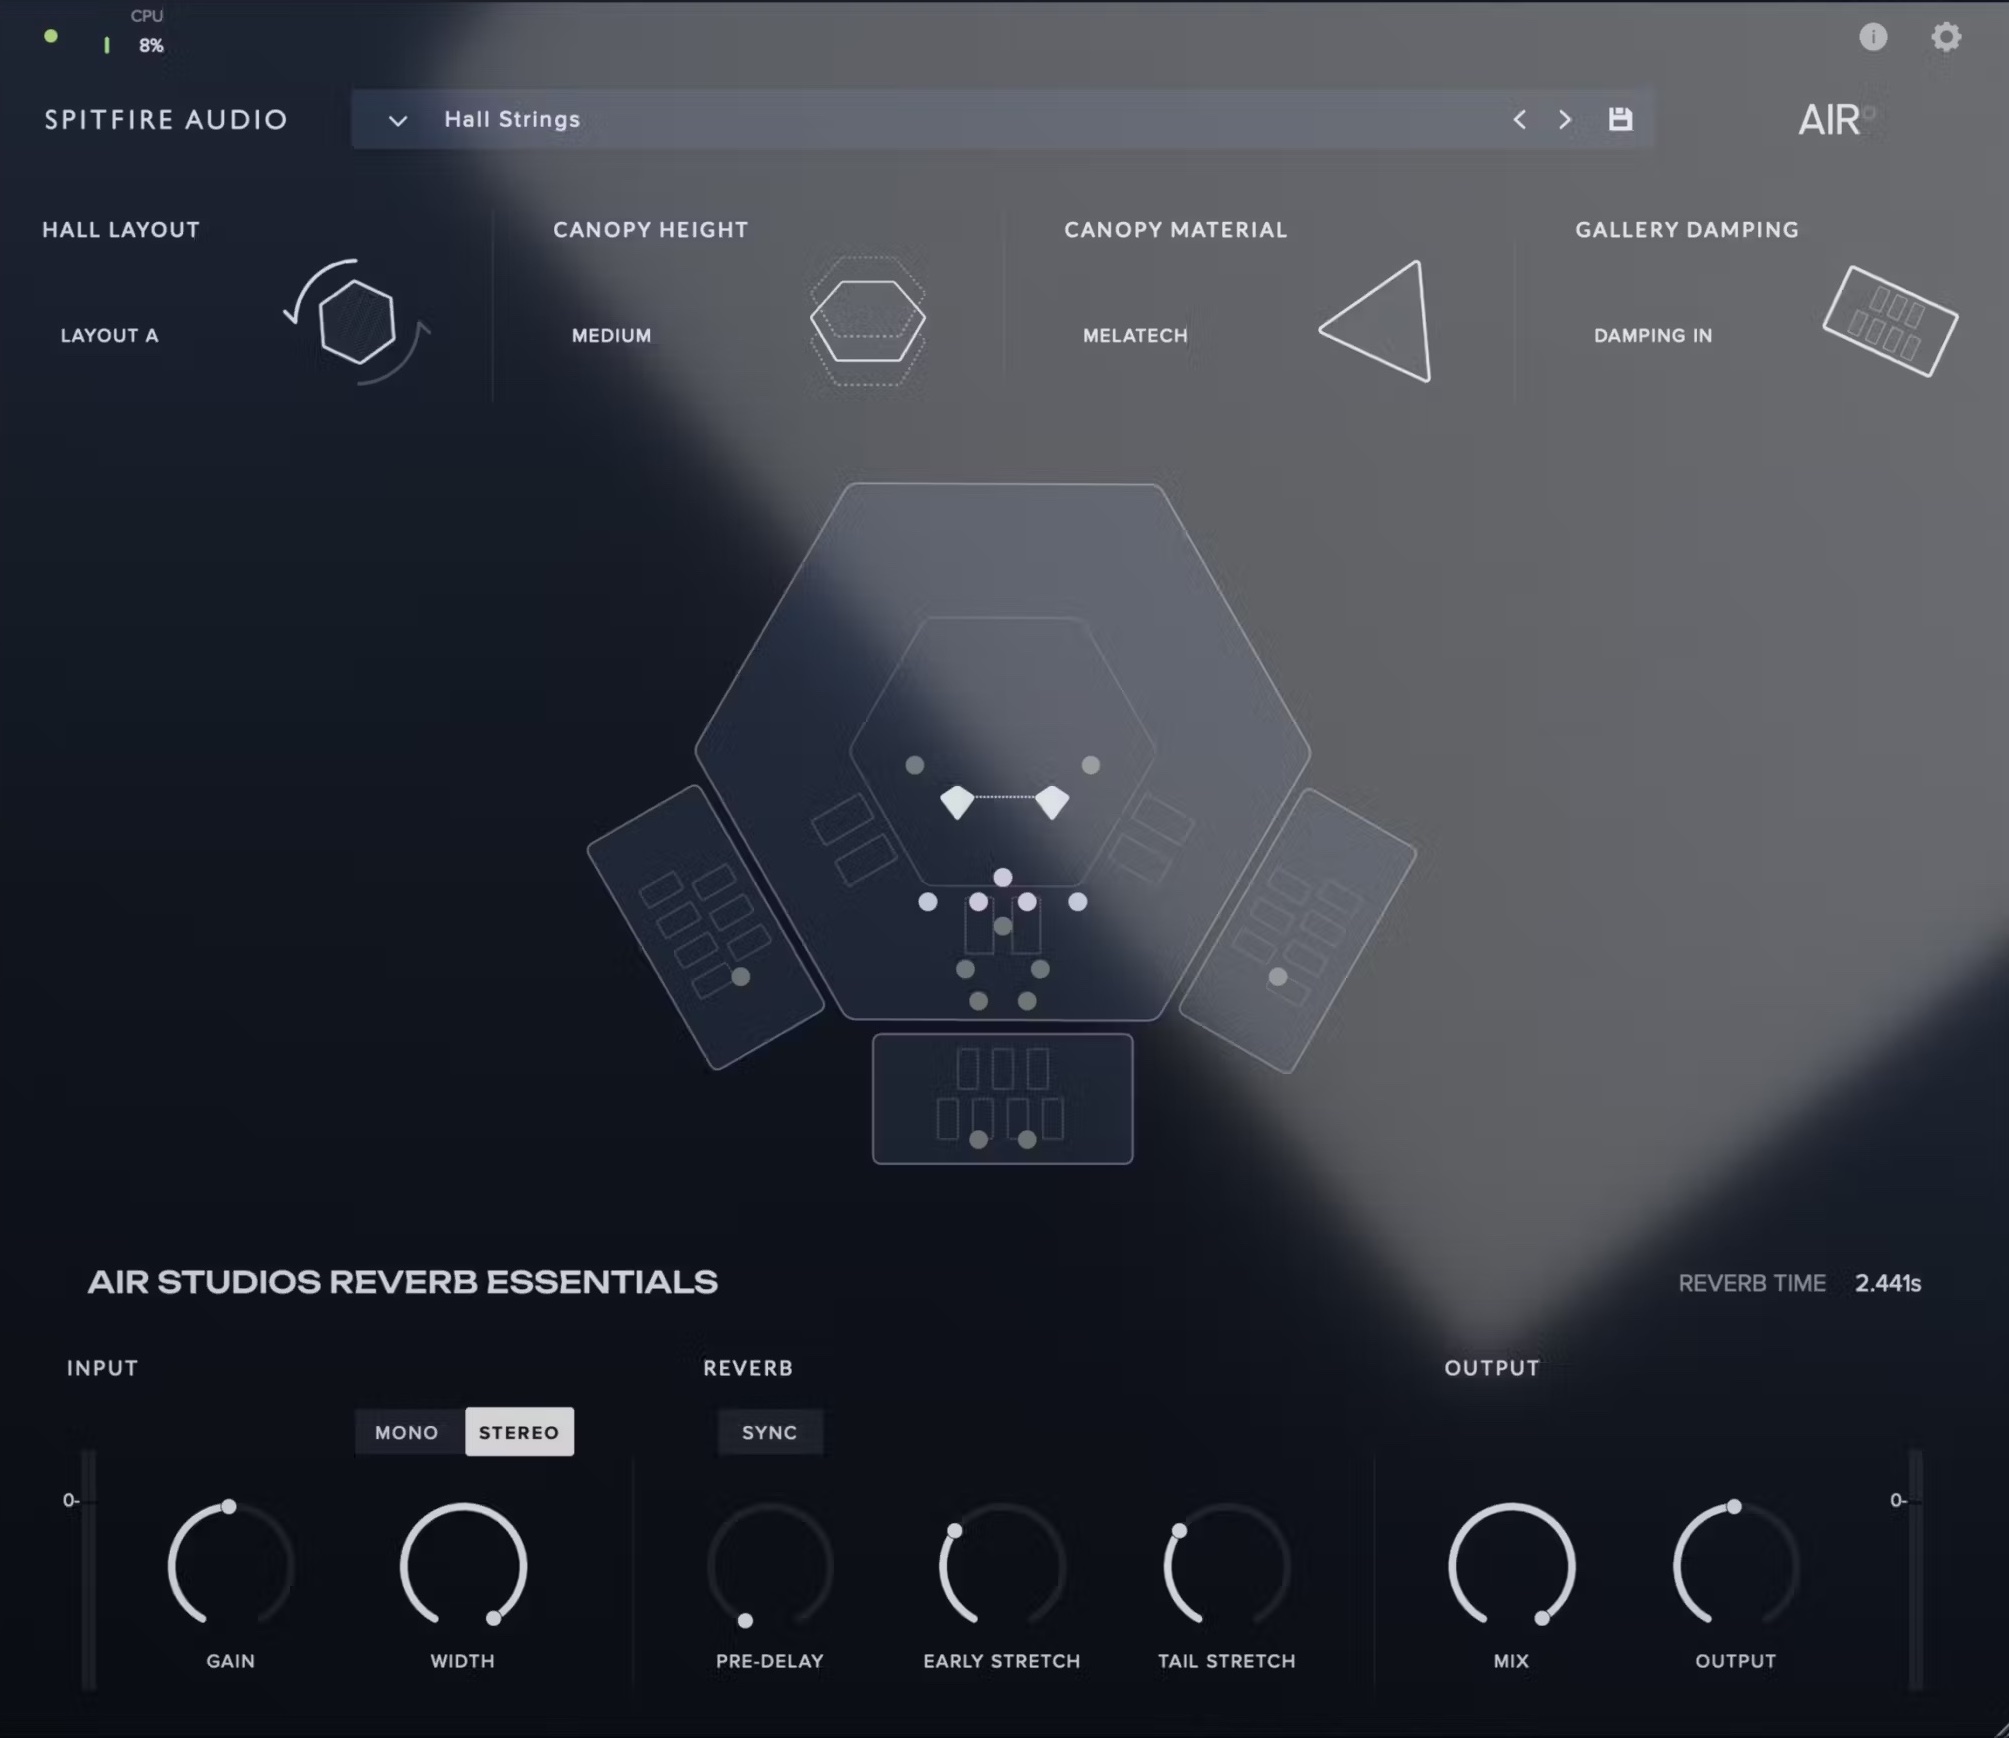Click the Output knob
2009x1738 pixels.
1736,1566
